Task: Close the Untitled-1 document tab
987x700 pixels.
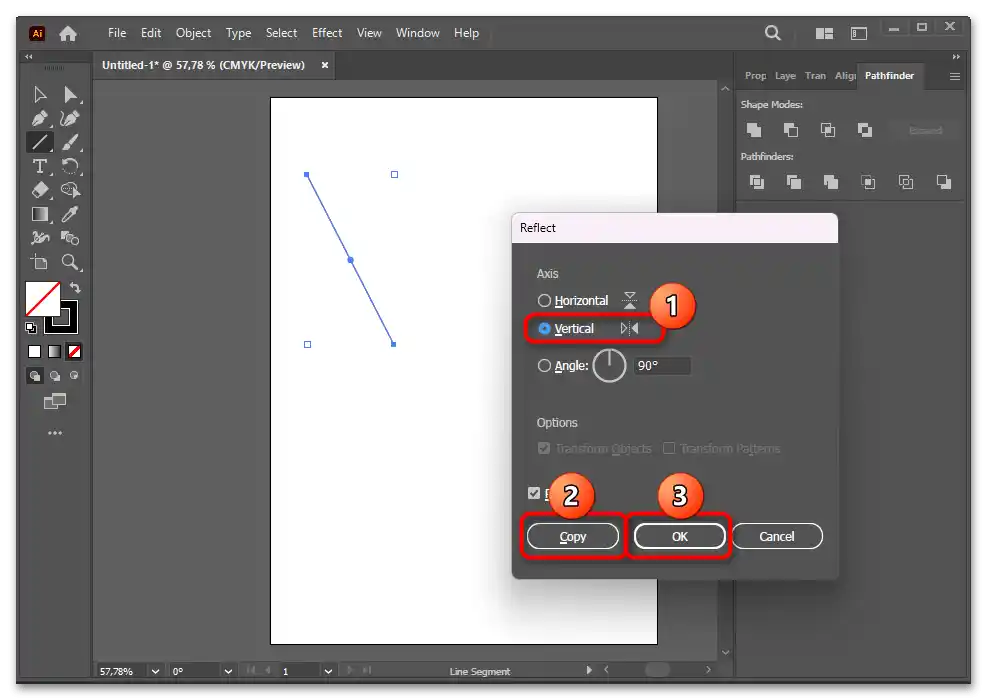Action: [325, 65]
